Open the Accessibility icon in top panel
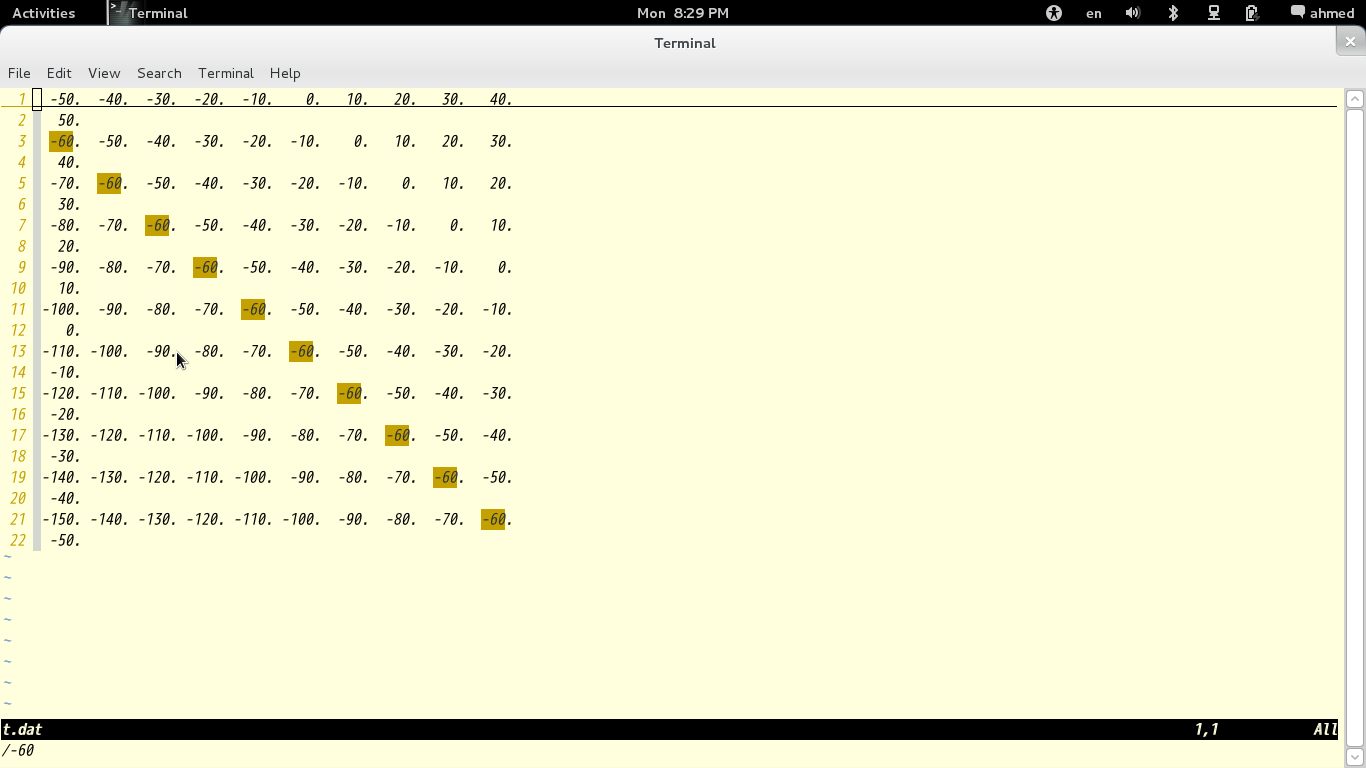The image size is (1366, 768). click(x=1053, y=13)
